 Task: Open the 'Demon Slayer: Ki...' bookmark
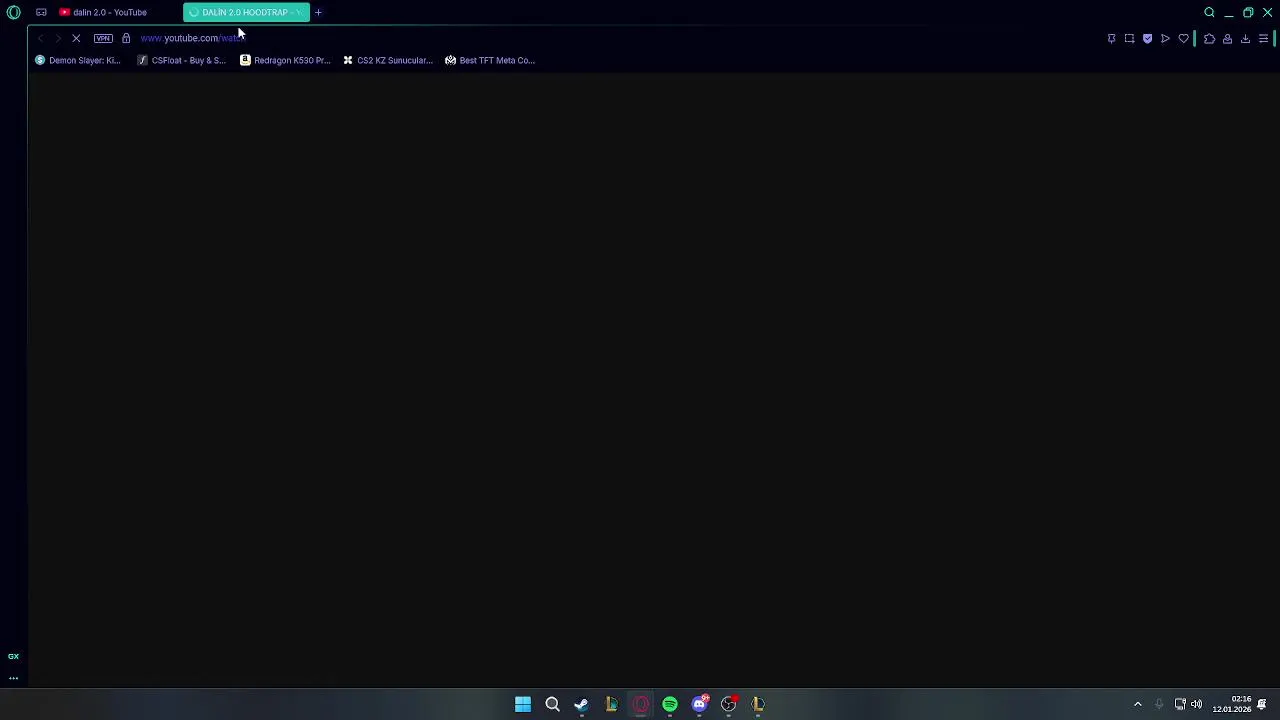point(77,60)
